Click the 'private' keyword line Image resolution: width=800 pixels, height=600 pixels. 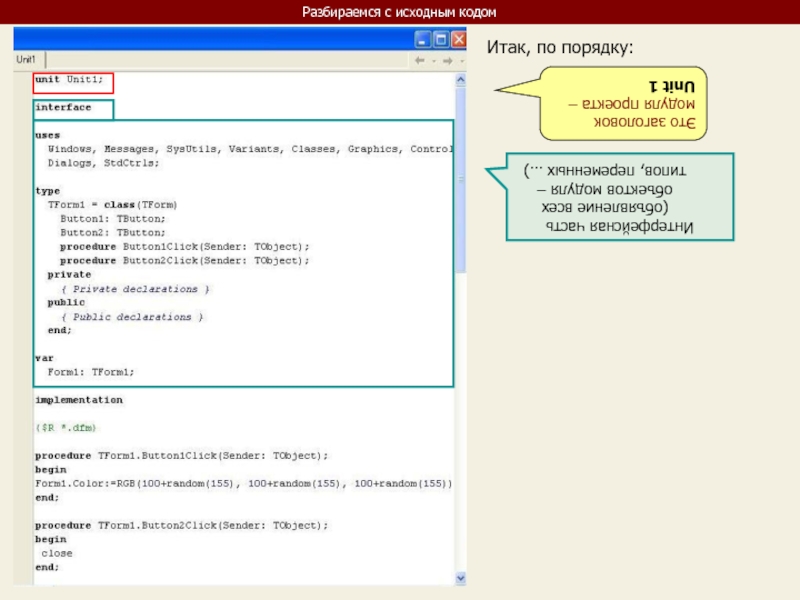[69, 274]
